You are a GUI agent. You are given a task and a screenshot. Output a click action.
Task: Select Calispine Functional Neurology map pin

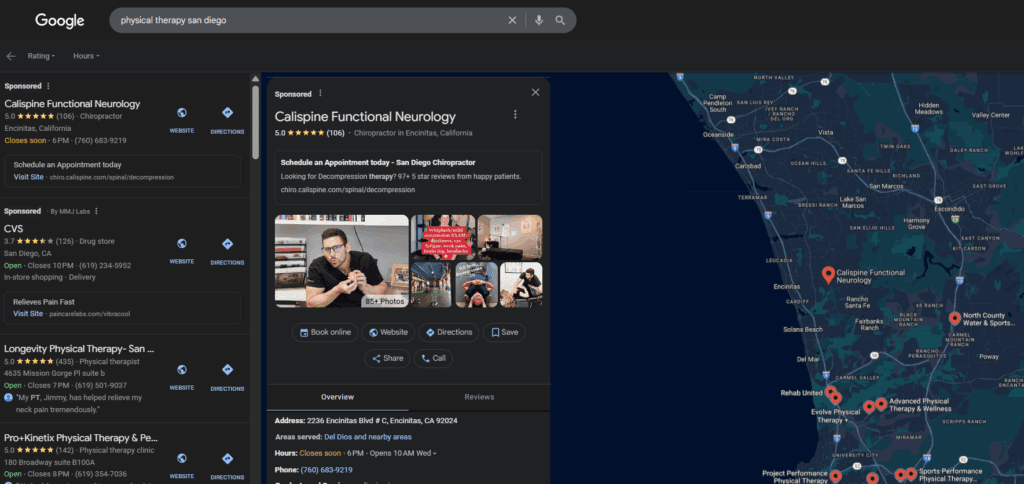pyautogui.click(x=828, y=275)
